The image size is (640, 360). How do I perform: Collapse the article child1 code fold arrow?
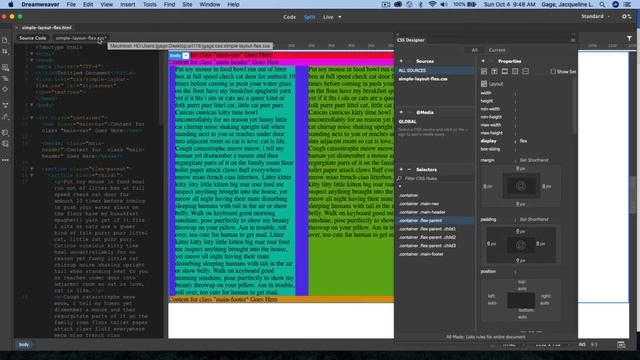click(x=32, y=175)
